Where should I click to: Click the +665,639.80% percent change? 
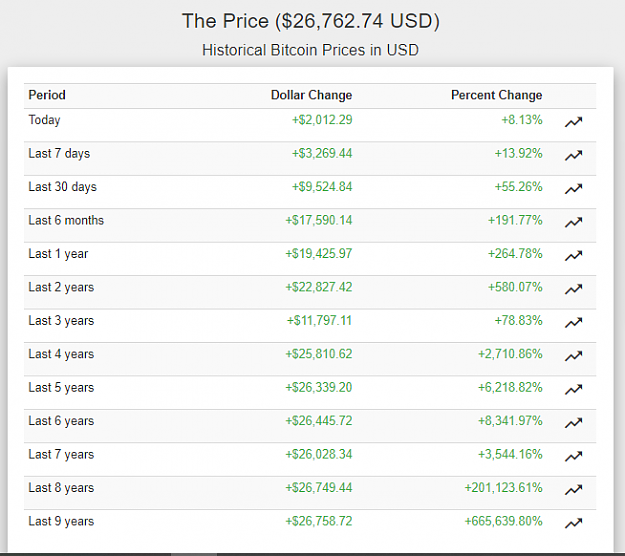tap(504, 522)
